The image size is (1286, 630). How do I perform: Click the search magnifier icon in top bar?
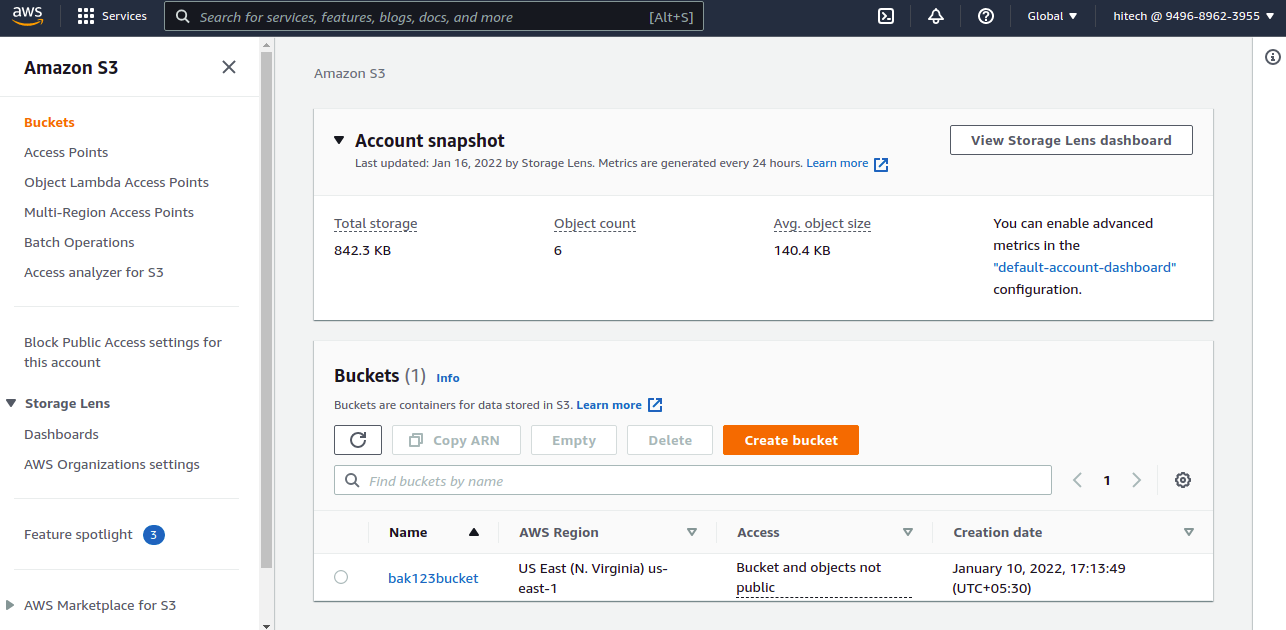tap(181, 16)
